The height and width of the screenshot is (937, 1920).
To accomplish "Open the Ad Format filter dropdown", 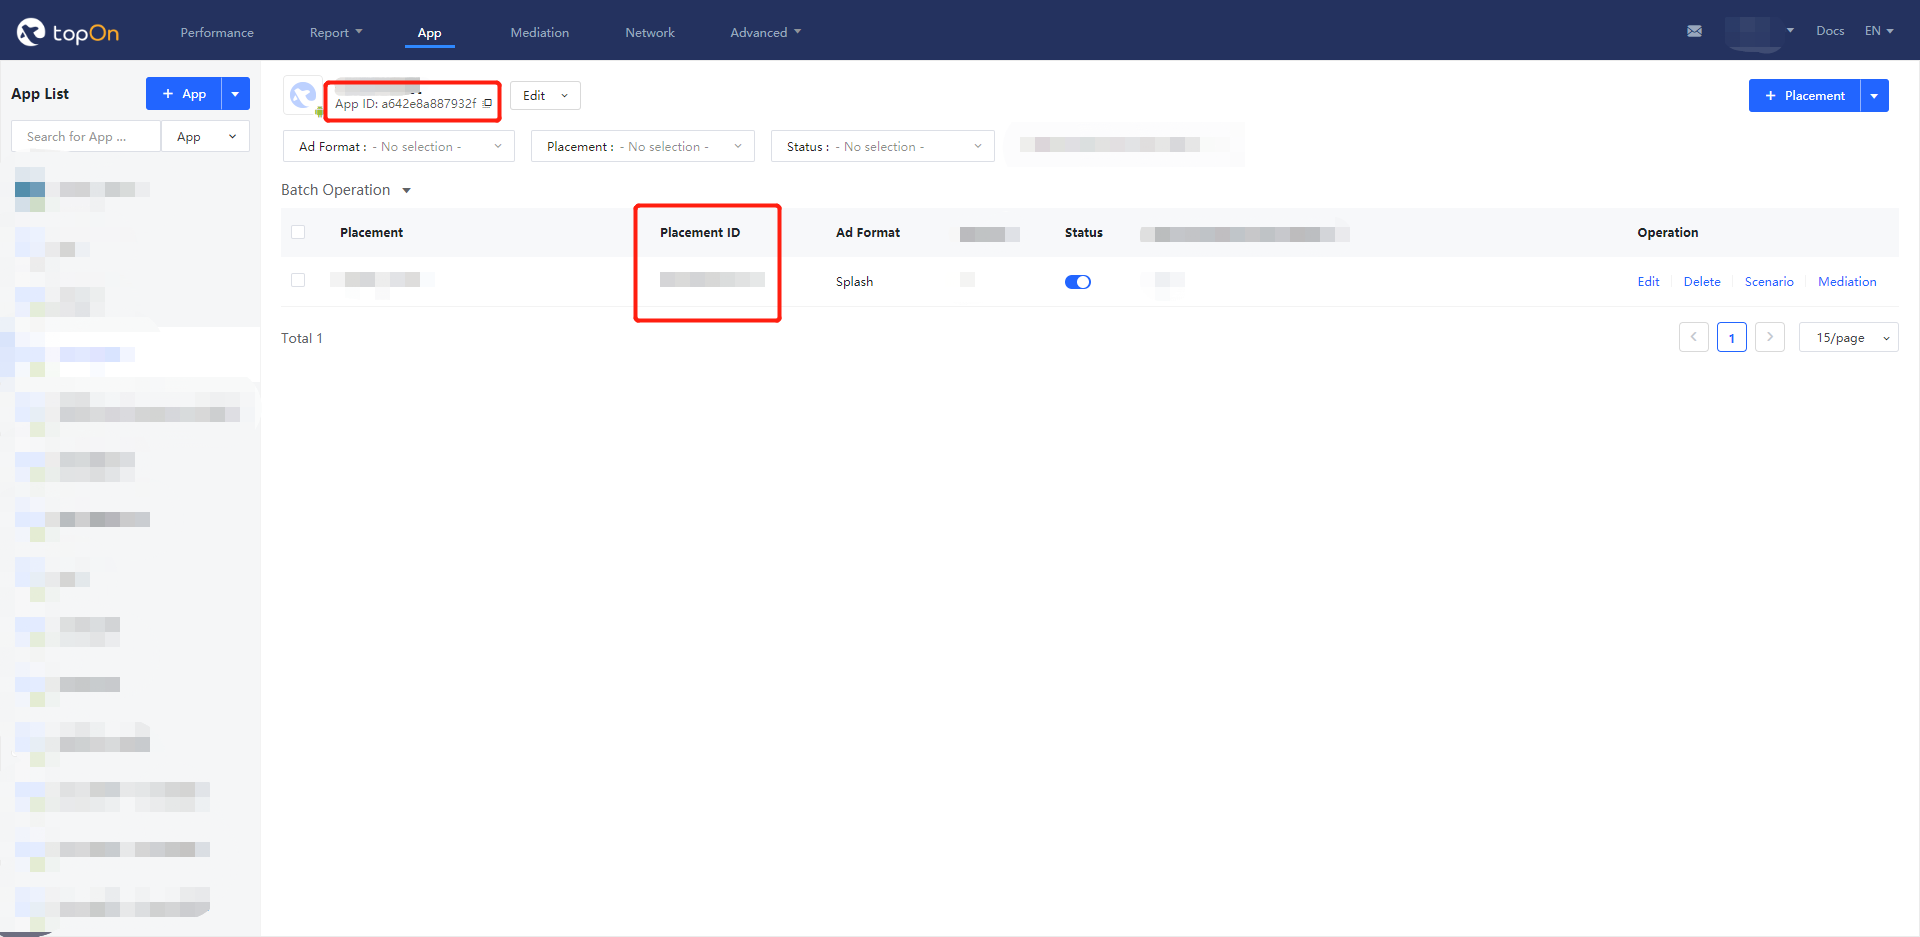I will point(398,146).
